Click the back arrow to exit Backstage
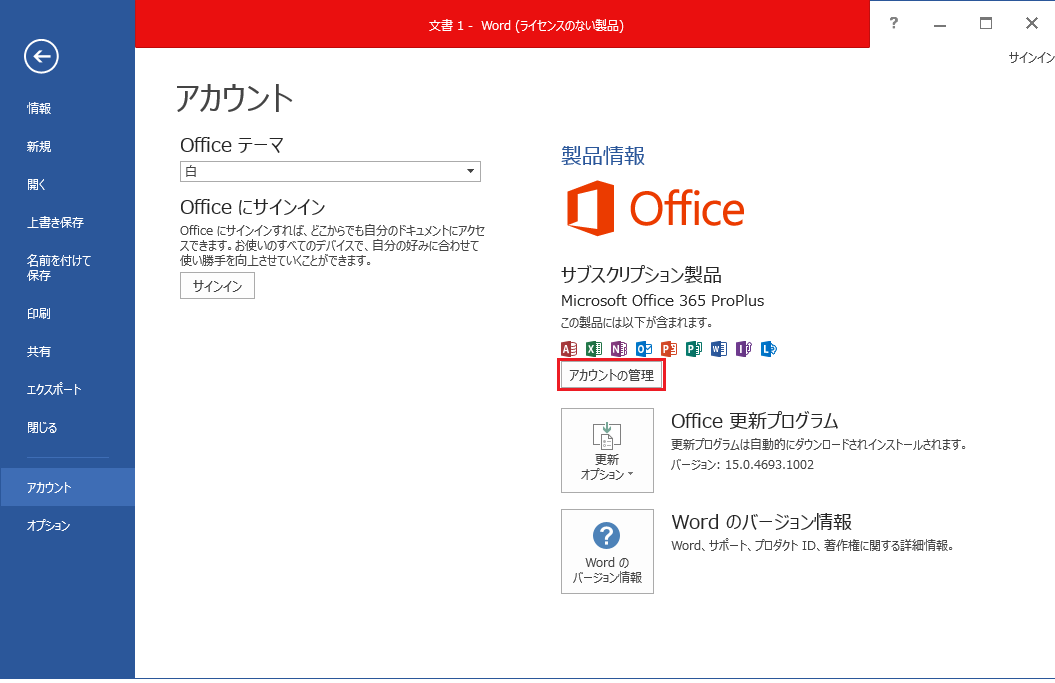 (x=42, y=57)
